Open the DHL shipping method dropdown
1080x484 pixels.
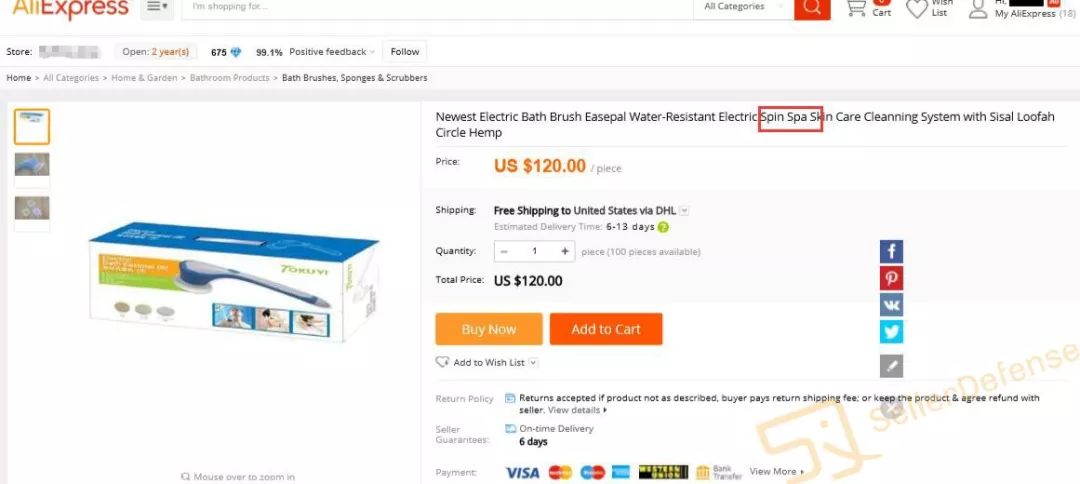coord(685,211)
